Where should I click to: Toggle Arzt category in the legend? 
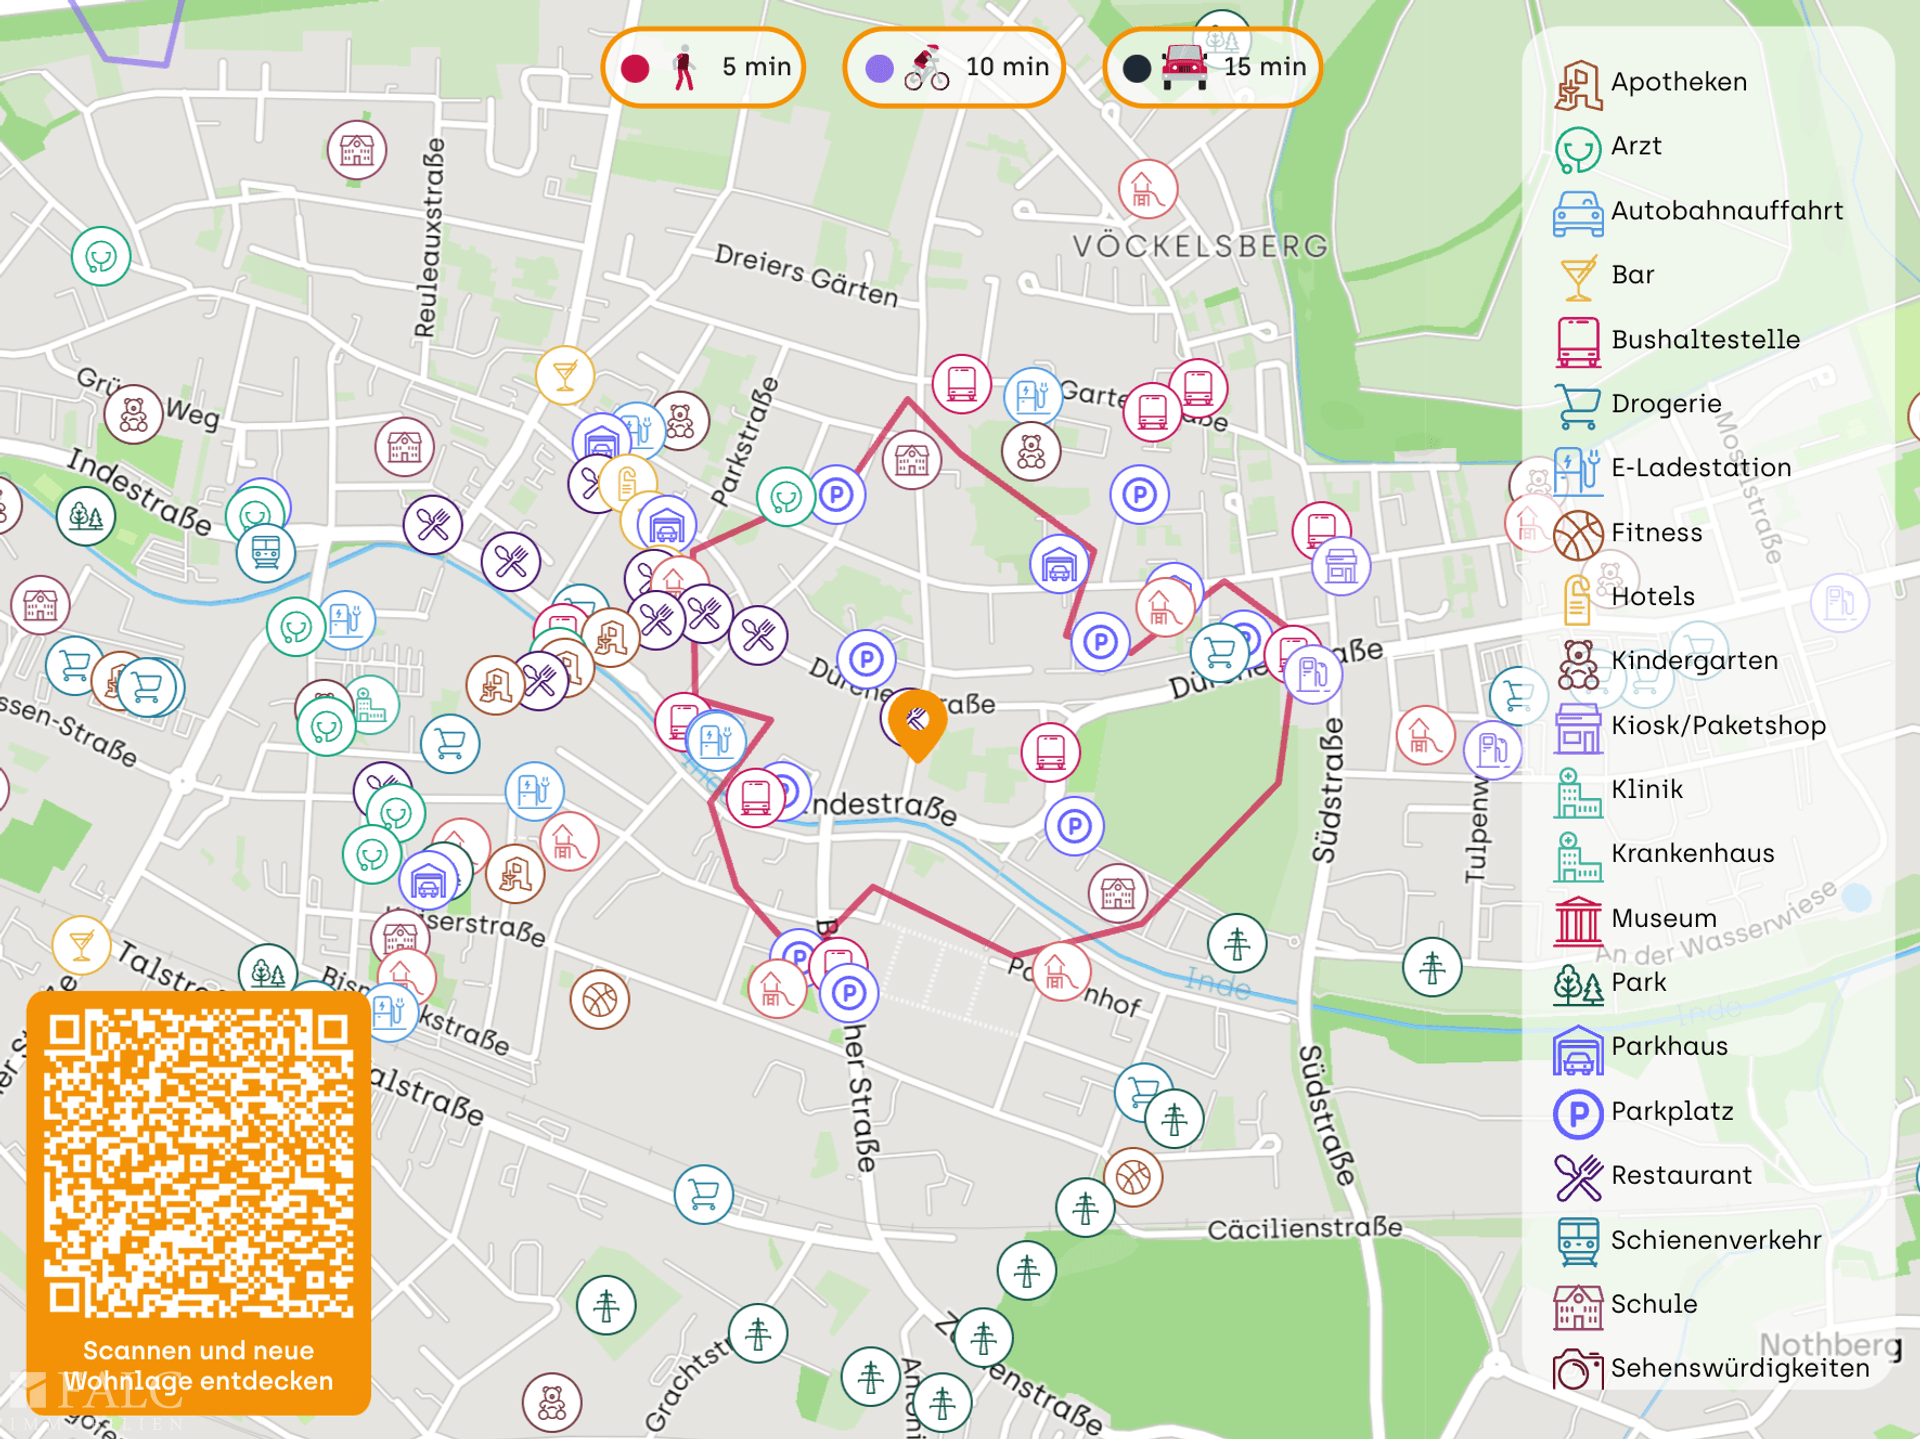1608,147
